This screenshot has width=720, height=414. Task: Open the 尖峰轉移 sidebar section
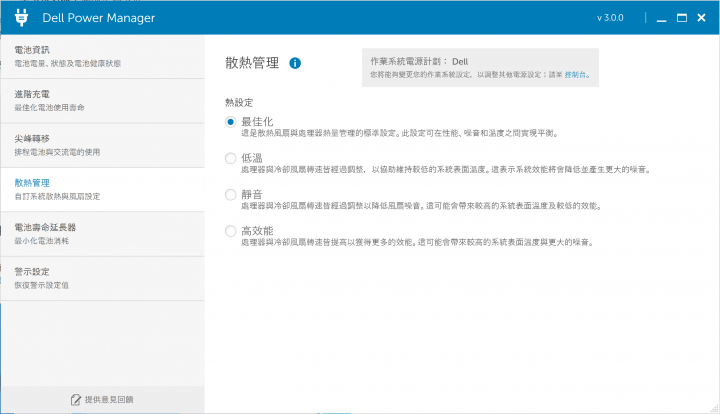click(102, 145)
